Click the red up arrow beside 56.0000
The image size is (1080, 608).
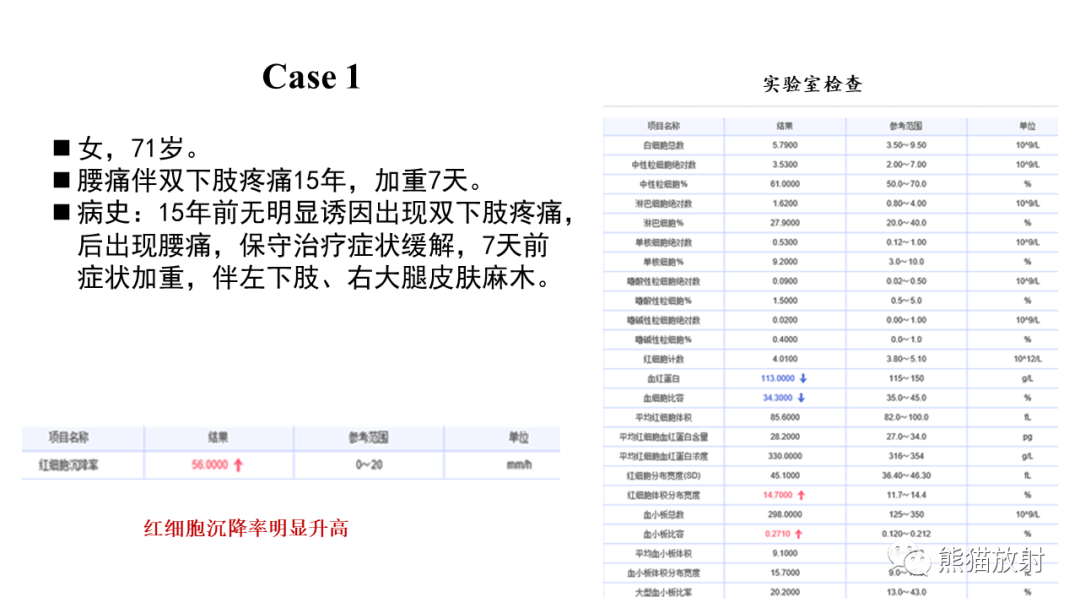coord(238,465)
